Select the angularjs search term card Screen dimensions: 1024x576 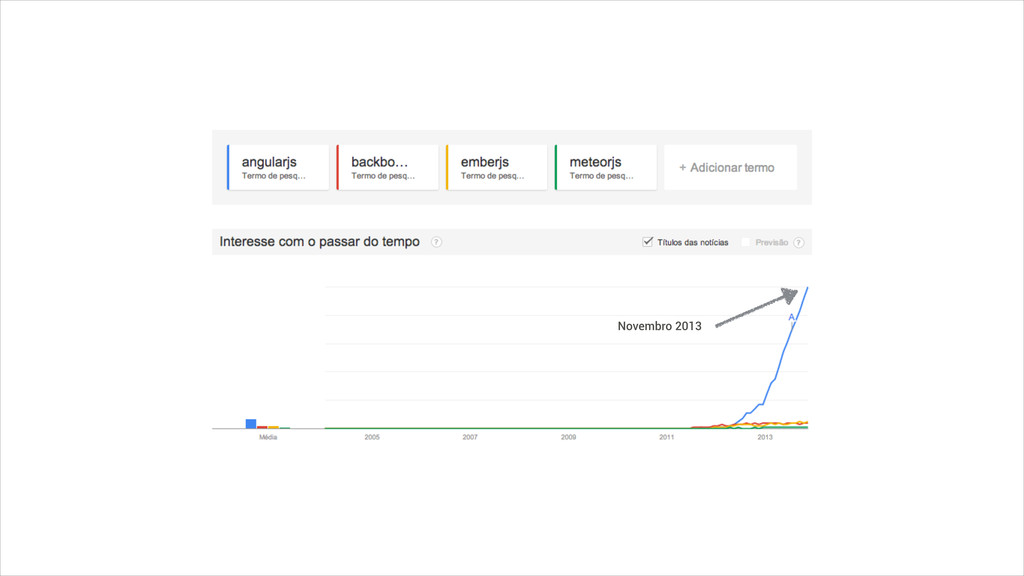278,168
